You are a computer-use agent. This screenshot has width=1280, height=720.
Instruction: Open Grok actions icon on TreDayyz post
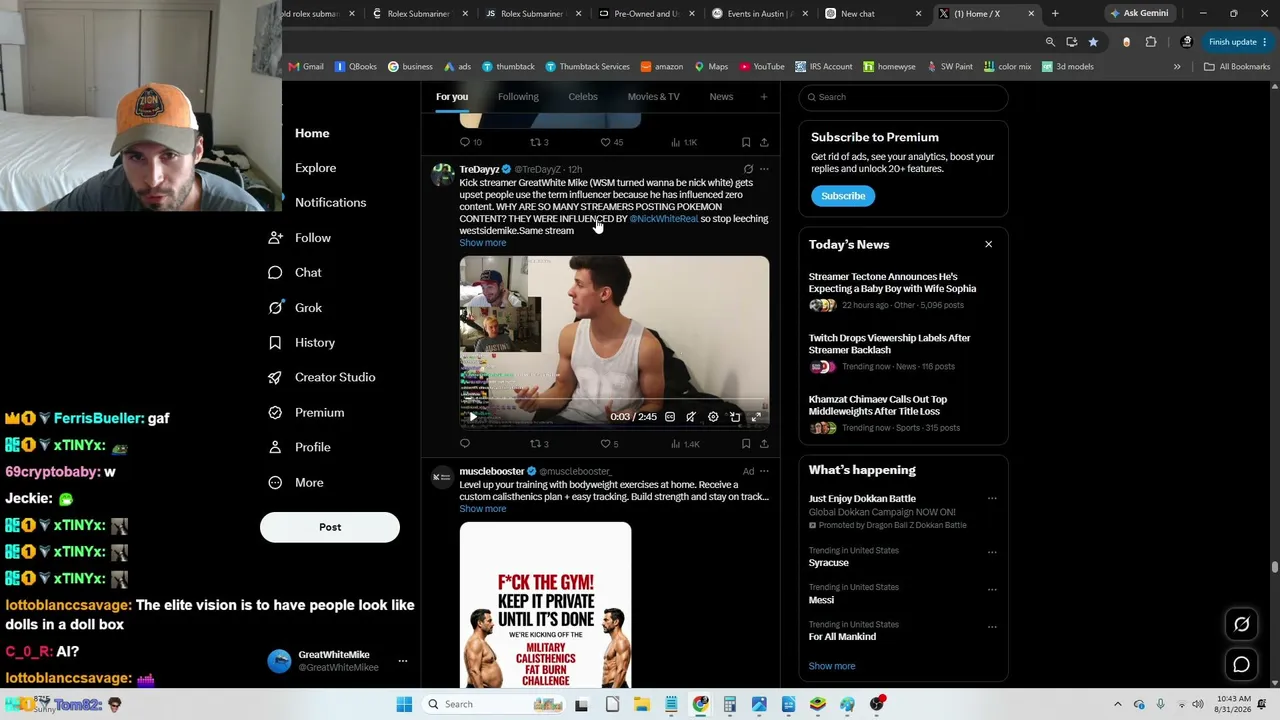pos(748,169)
